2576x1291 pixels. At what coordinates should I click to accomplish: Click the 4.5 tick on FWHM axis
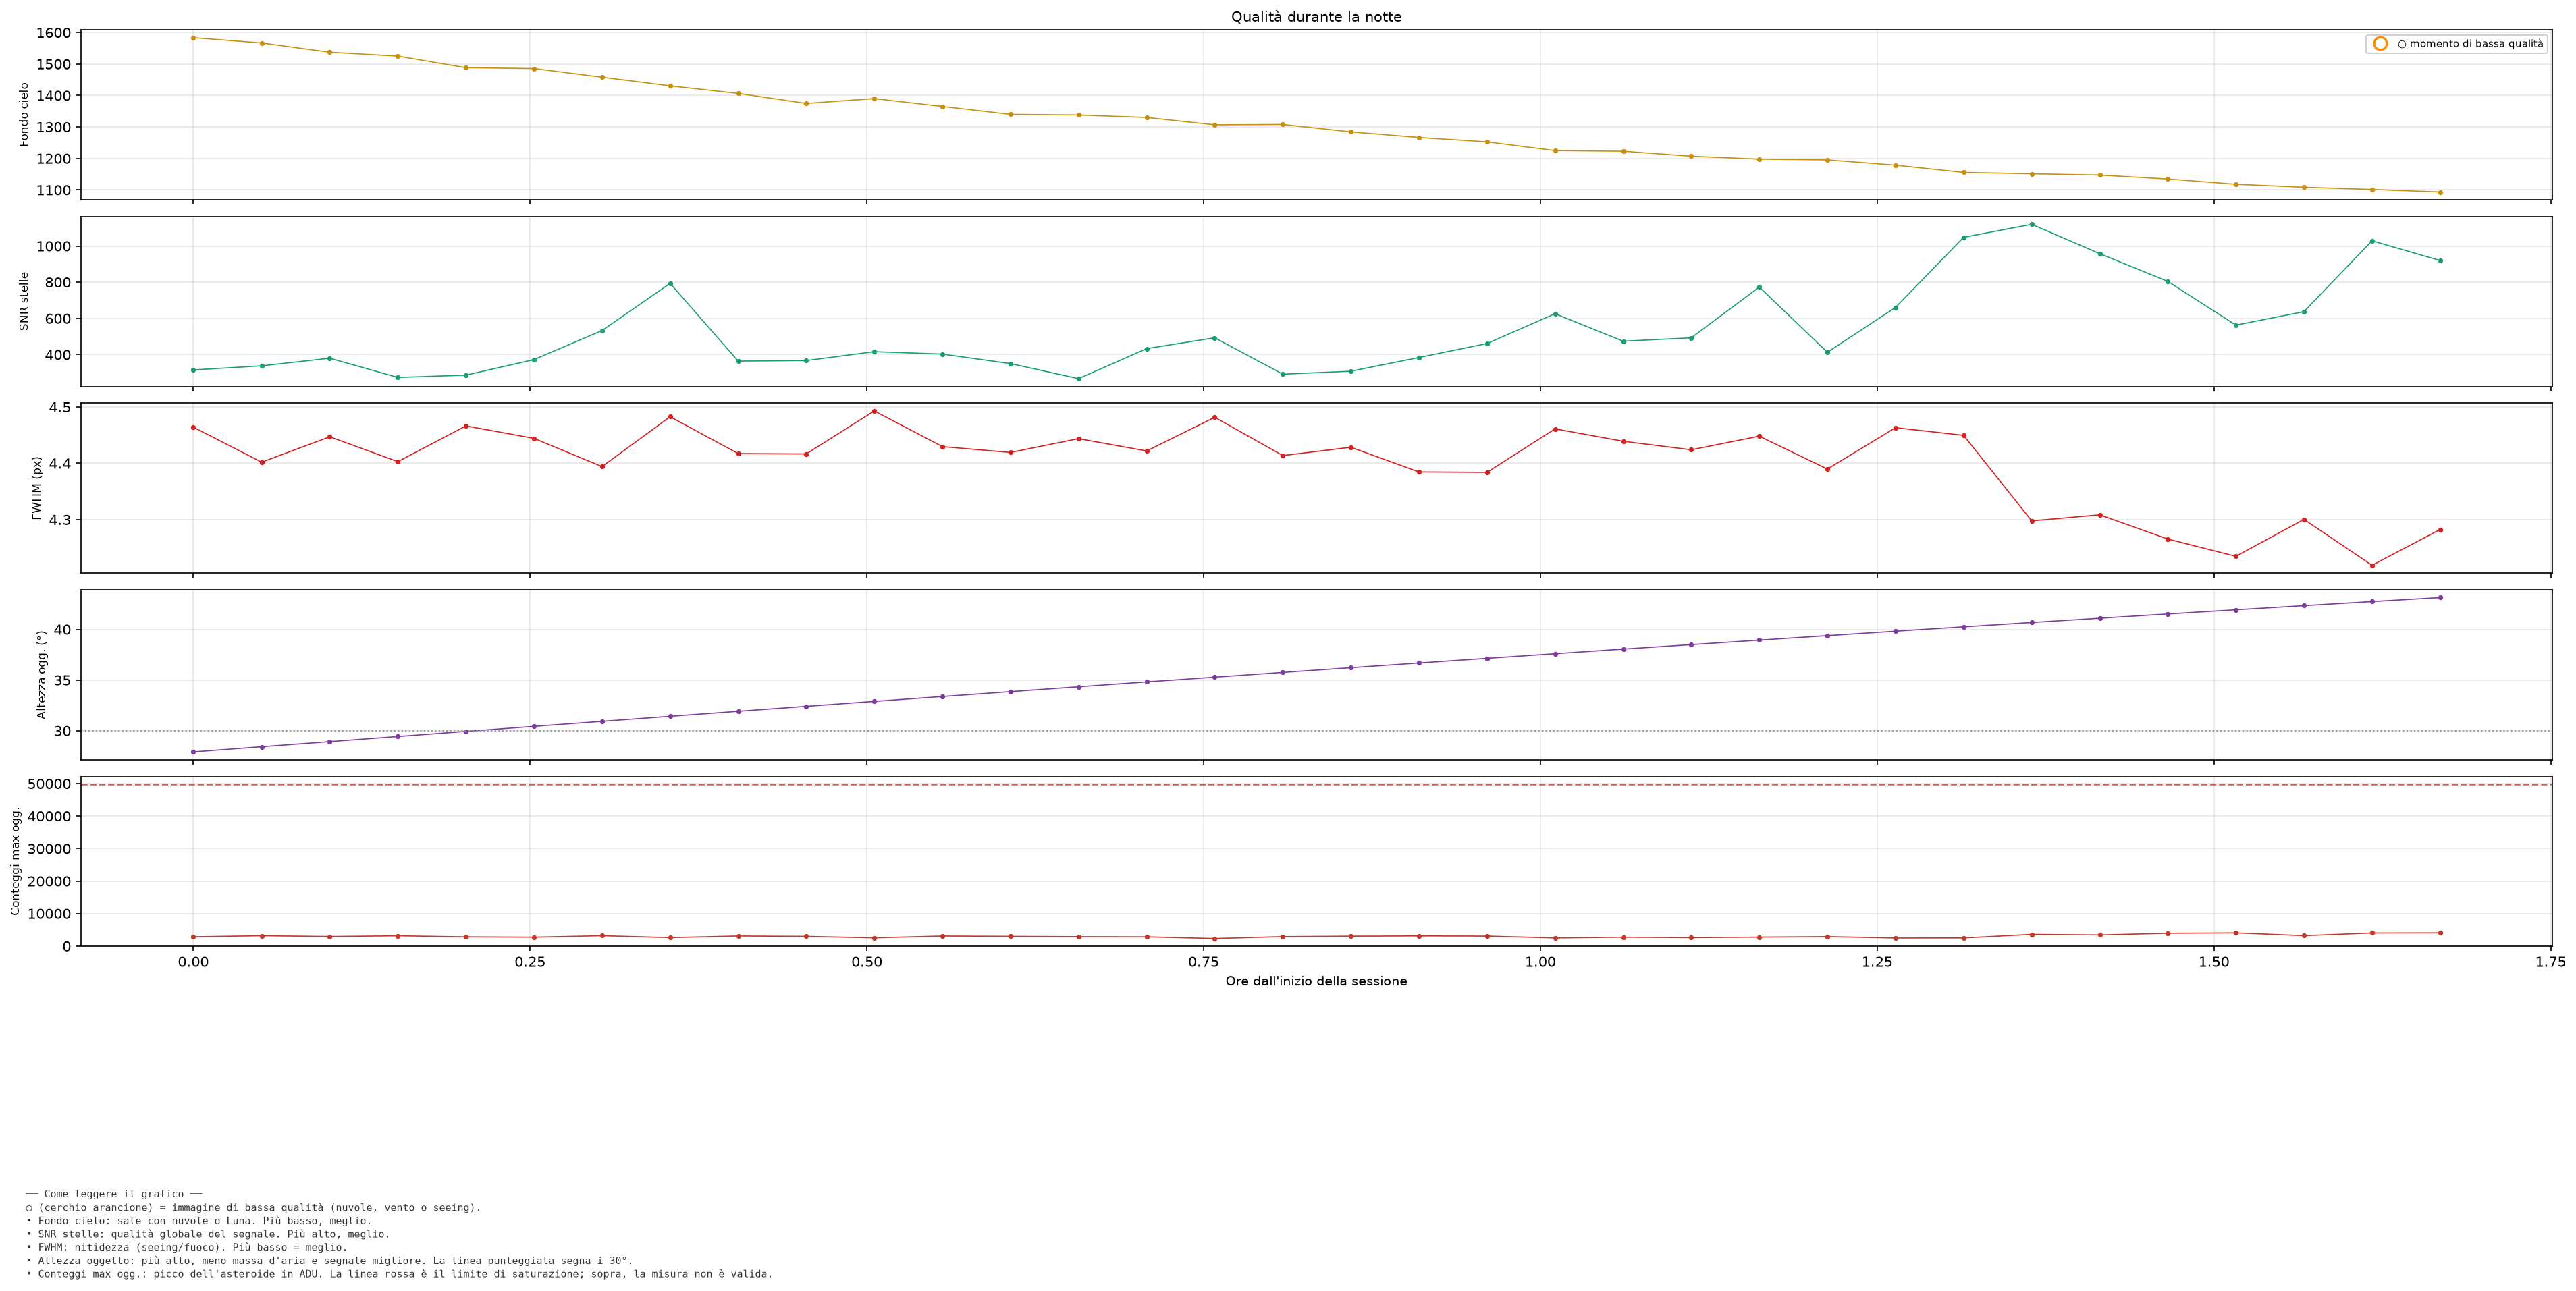click(60, 408)
